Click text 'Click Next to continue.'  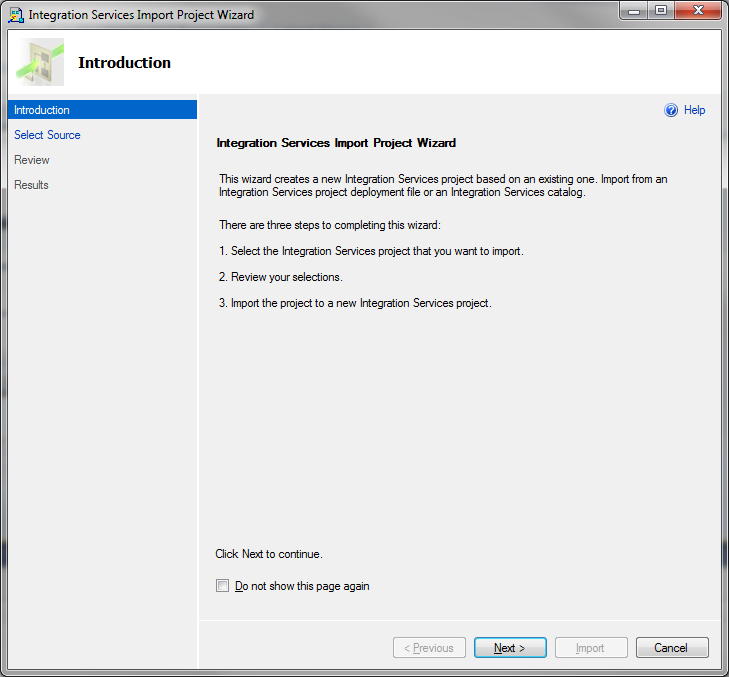[x=269, y=554]
